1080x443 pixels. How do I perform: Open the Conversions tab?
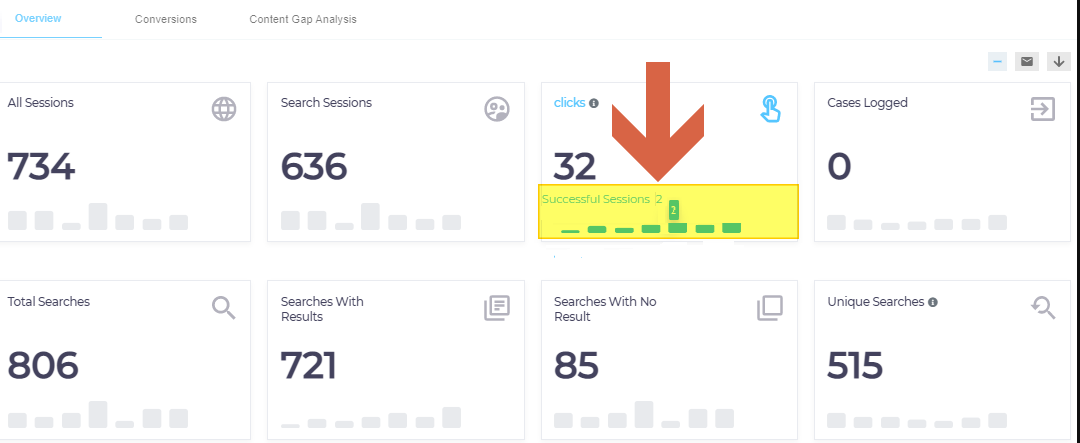coord(166,19)
